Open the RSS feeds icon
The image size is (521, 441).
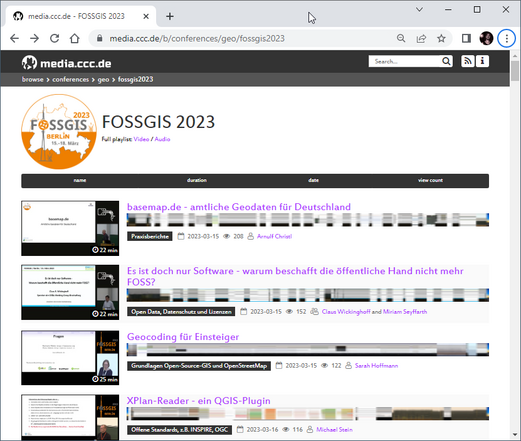point(468,61)
